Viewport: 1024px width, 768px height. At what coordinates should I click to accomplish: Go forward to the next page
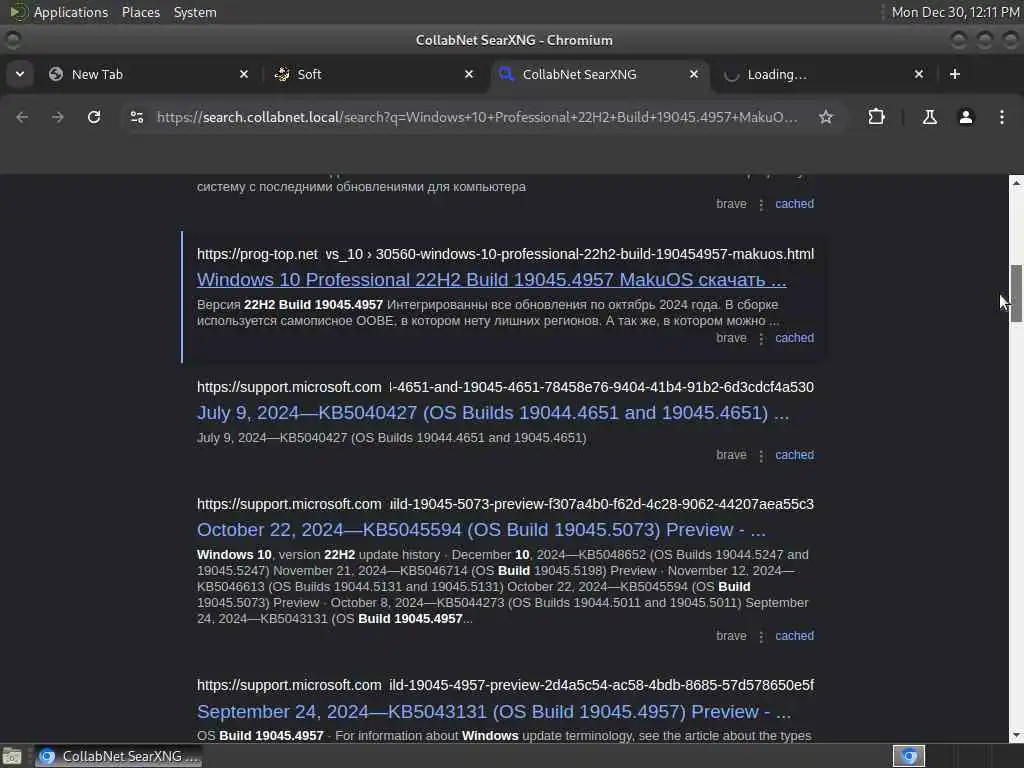(x=58, y=117)
